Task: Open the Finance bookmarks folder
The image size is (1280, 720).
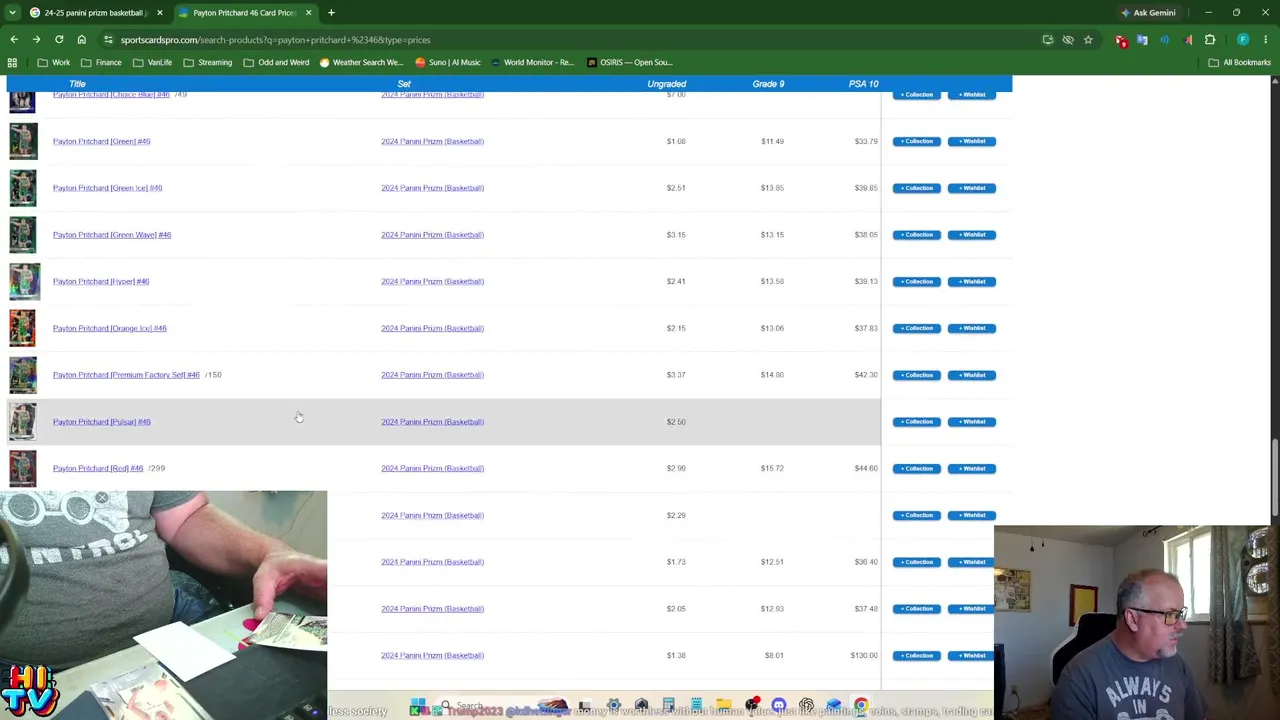Action: (x=101, y=62)
